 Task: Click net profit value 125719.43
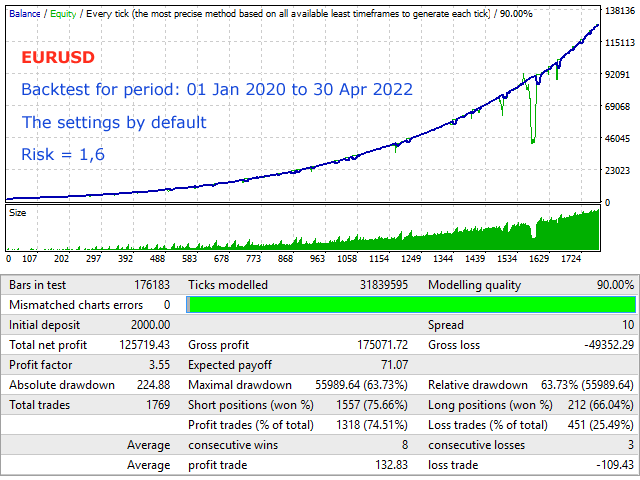coord(144,345)
